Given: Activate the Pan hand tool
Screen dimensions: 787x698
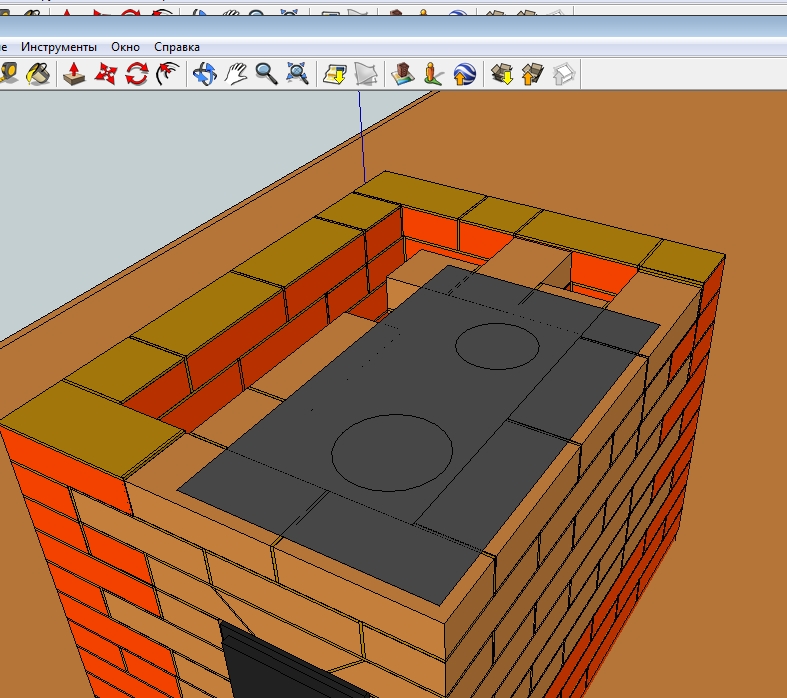Looking at the screenshot, I should [x=235, y=73].
